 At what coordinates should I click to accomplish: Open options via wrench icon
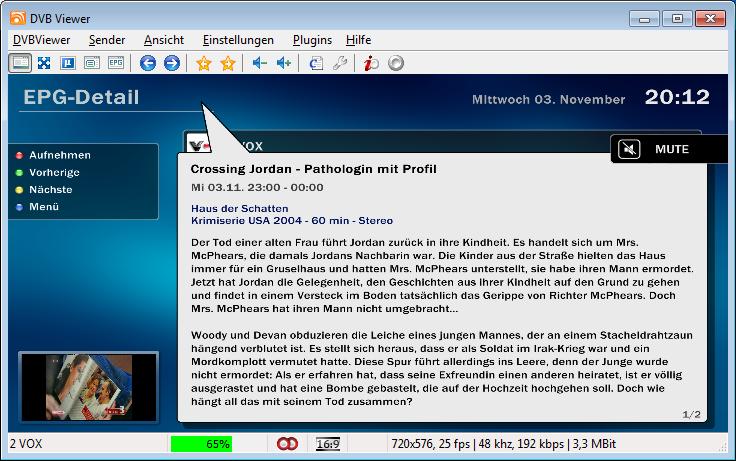click(340, 63)
